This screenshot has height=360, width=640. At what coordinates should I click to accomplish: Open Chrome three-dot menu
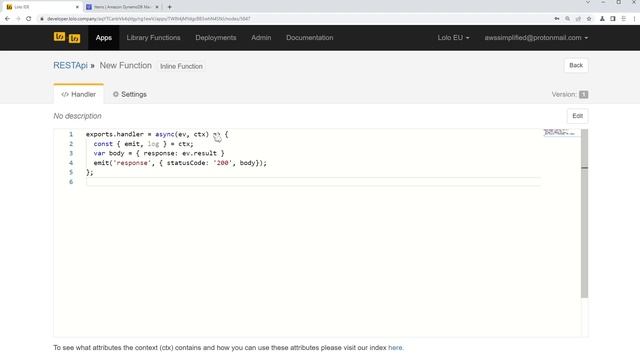634,19
